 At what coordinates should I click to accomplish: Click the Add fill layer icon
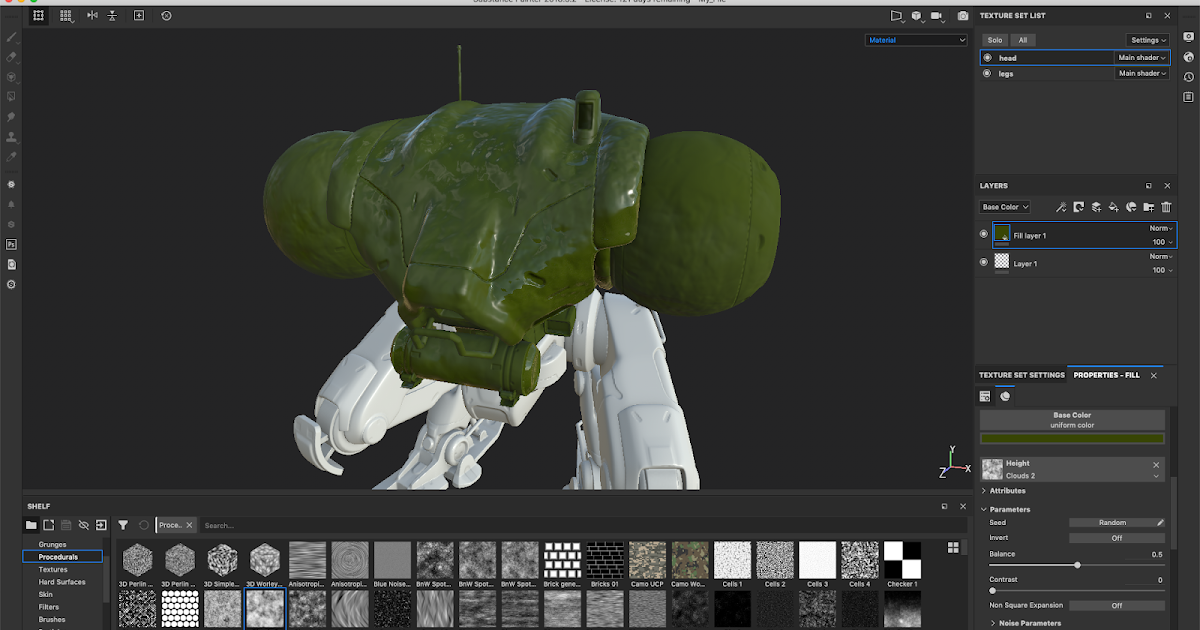click(x=1113, y=207)
